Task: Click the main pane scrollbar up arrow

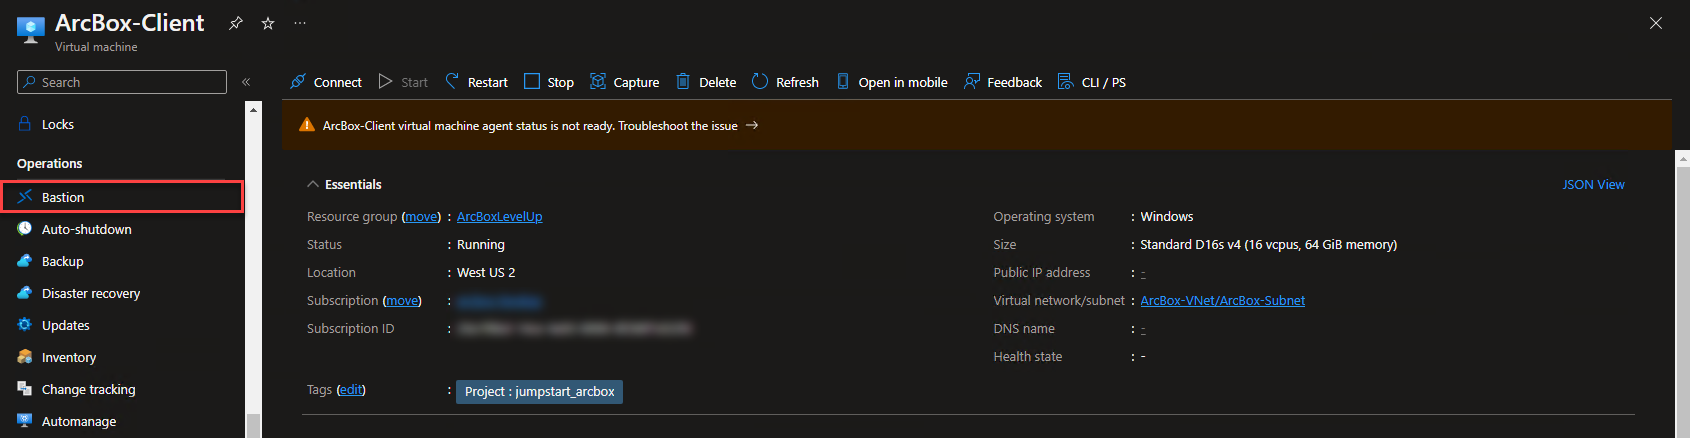Action: point(1682,158)
